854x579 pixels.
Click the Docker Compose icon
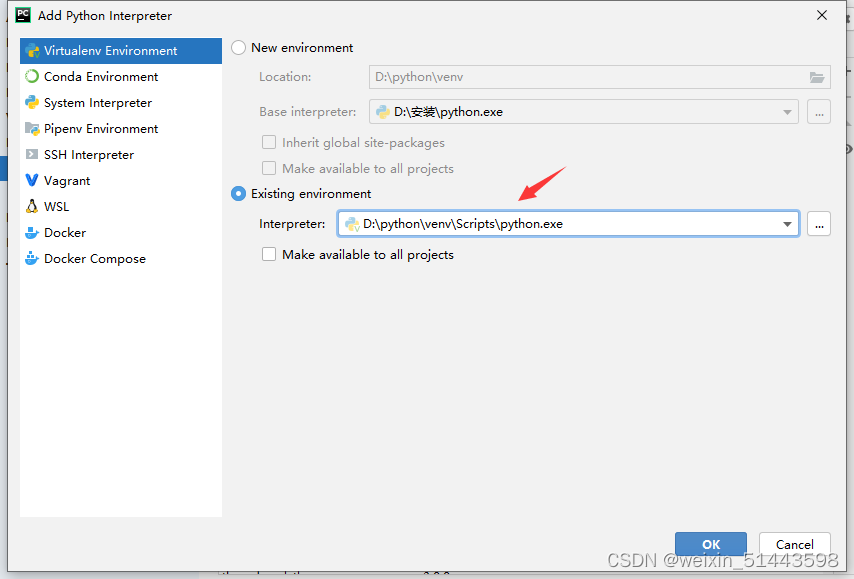pyautogui.click(x=32, y=258)
